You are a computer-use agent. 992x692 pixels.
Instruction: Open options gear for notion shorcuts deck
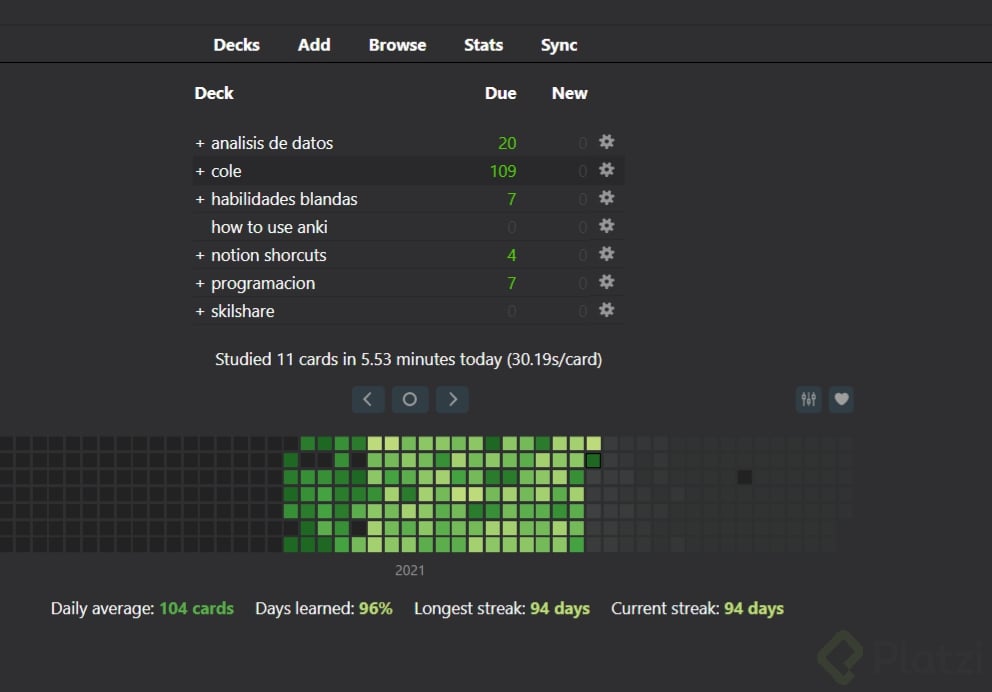tap(606, 254)
